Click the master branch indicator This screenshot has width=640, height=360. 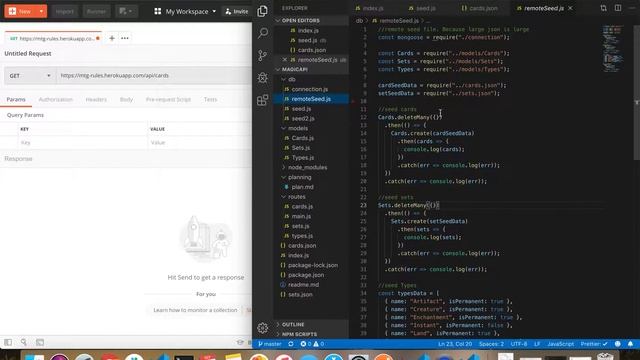pyautogui.click(x=270, y=344)
